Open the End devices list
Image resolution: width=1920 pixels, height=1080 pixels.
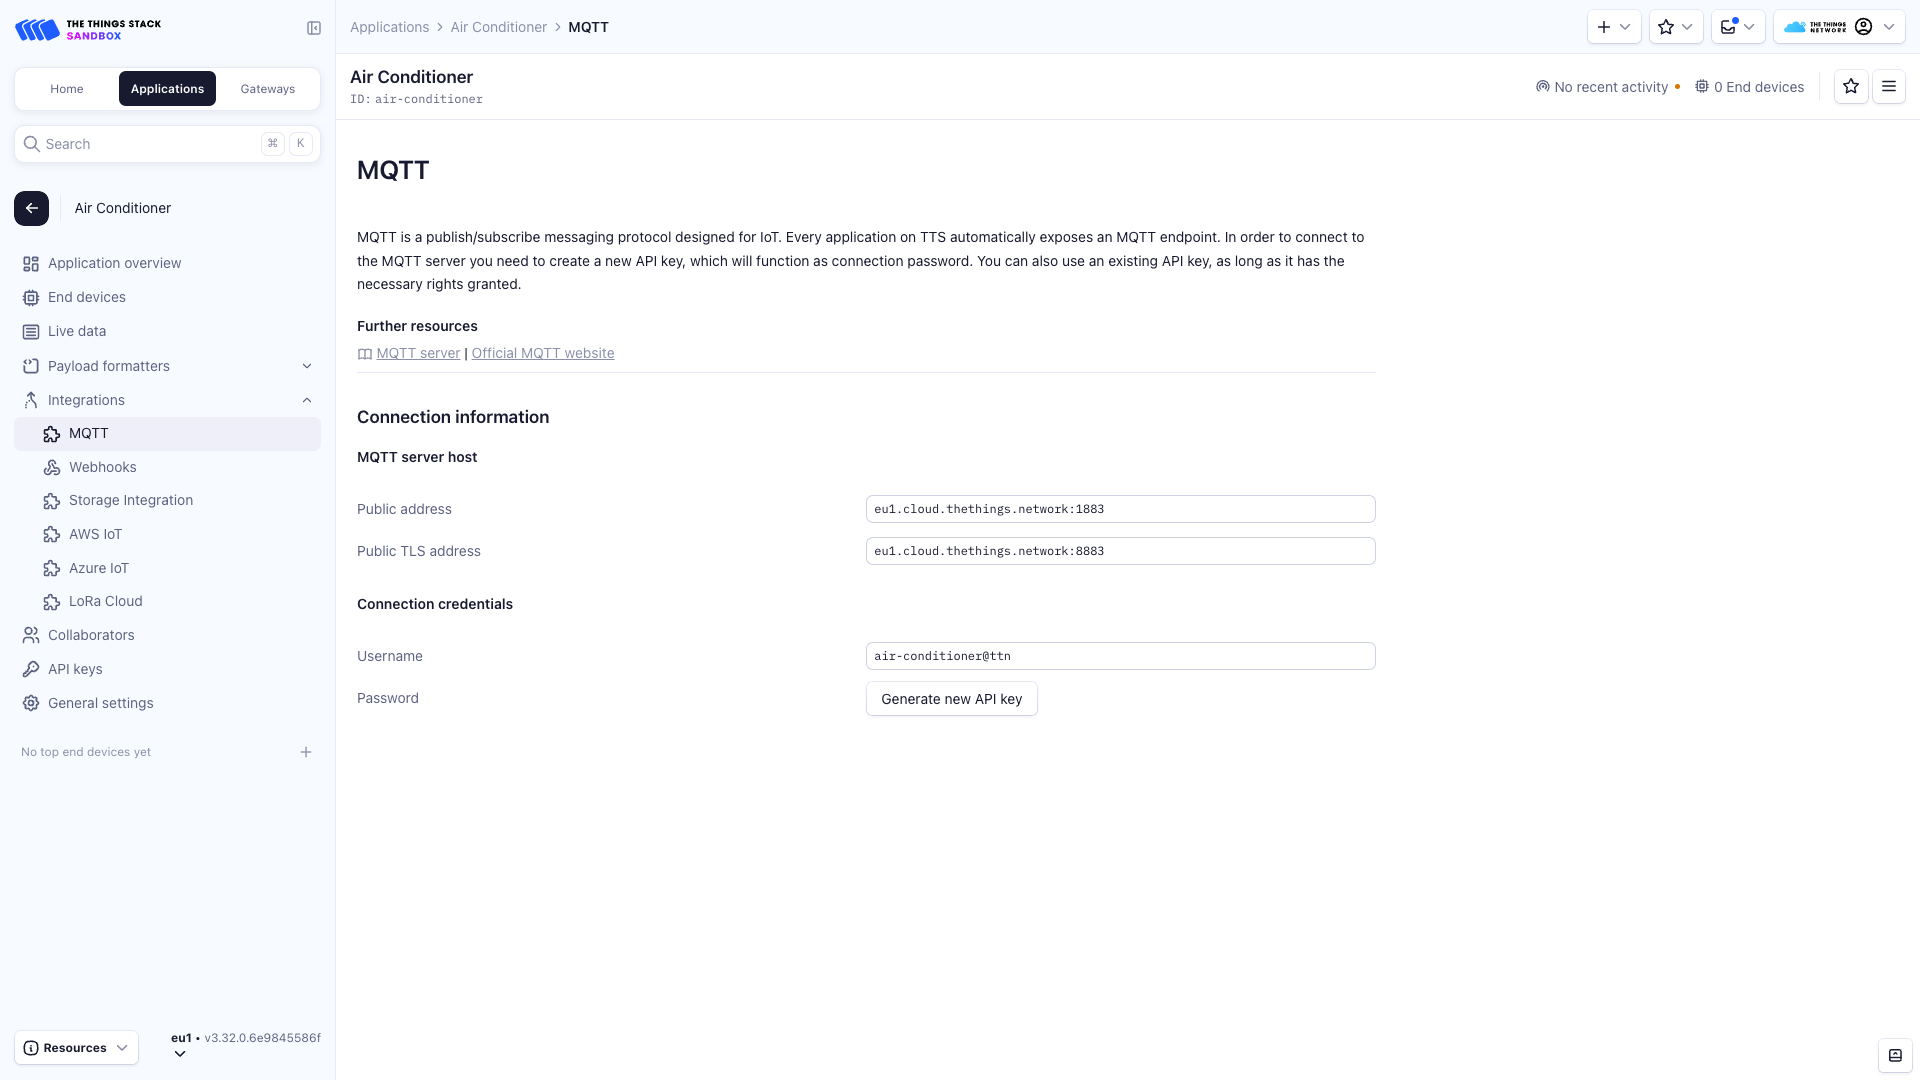coord(86,297)
